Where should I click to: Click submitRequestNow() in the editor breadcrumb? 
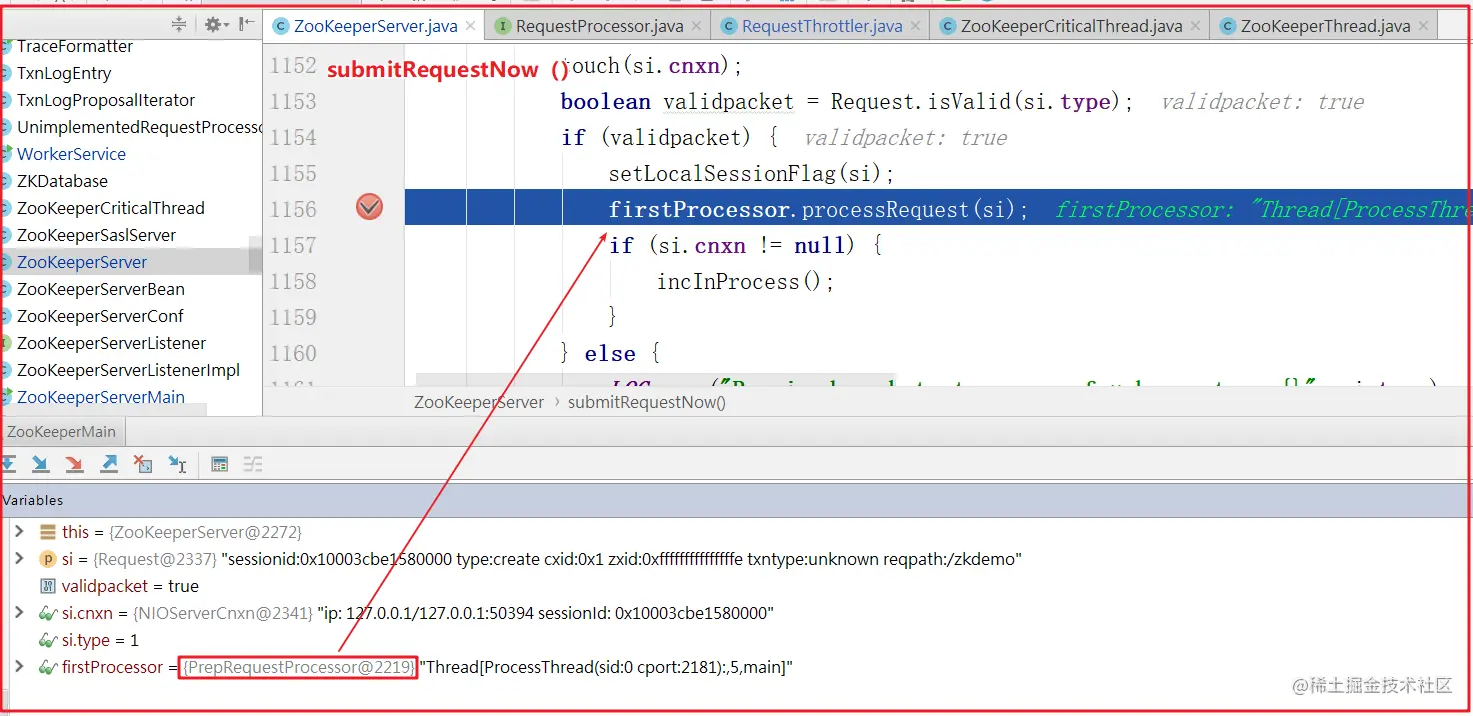click(647, 402)
